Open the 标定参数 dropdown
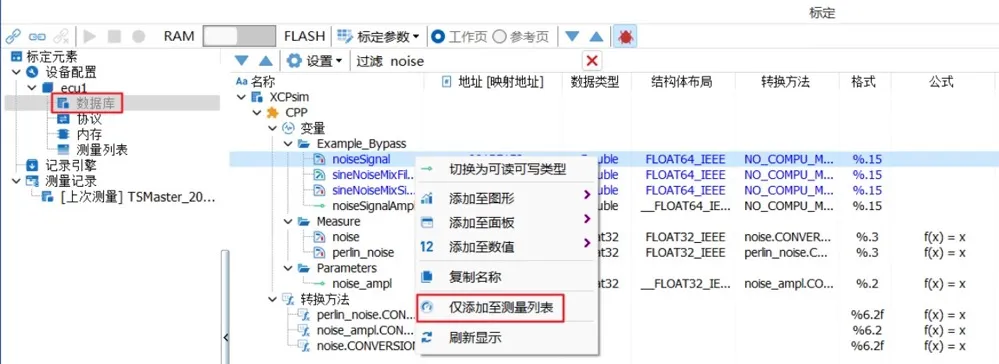Image resolution: width=999 pixels, height=364 pixels. pos(378,36)
